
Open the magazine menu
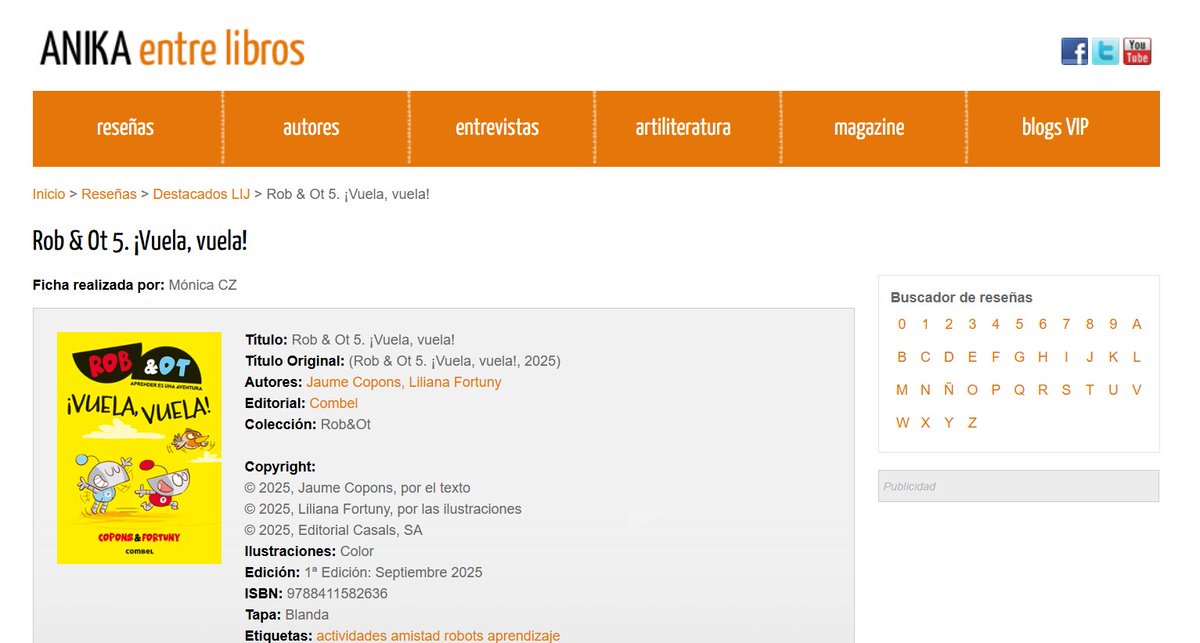(x=869, y=128)
